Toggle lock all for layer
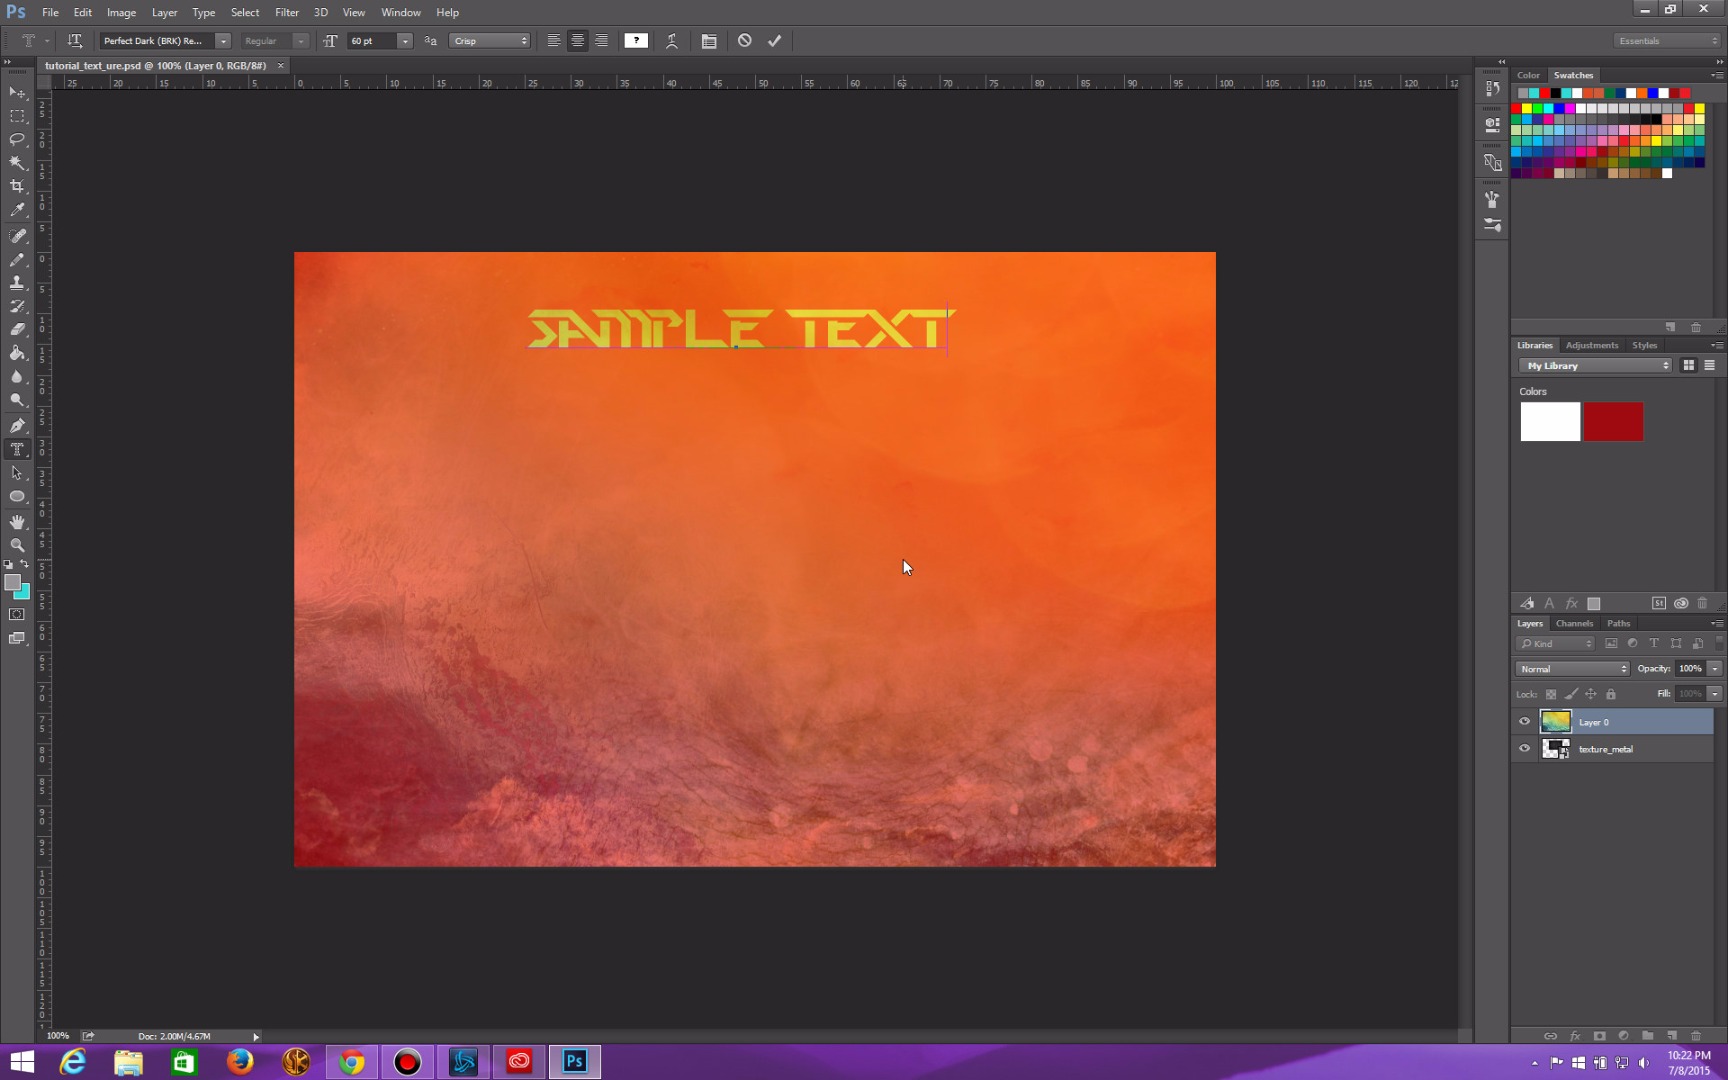This screenshot has height=1080, width=1728. (x=1610, y=694)
